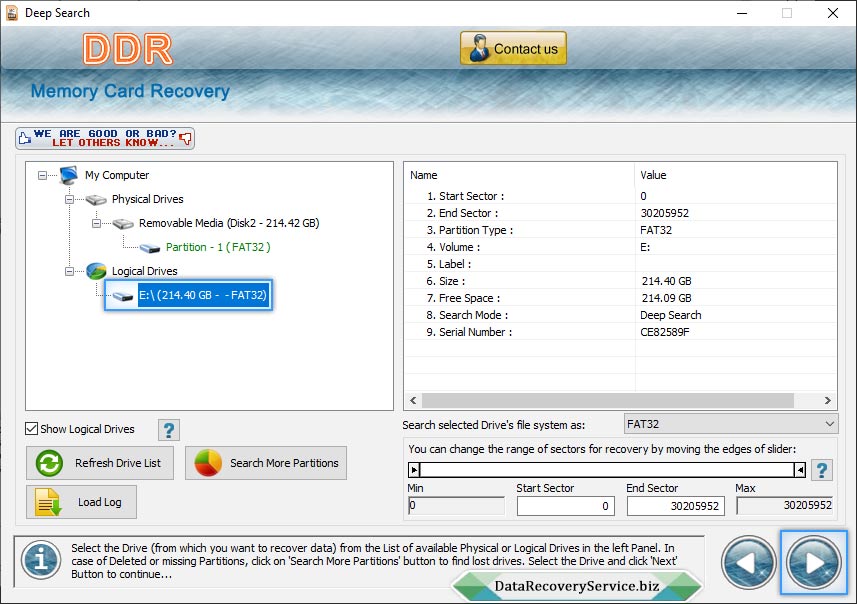The width and height of the screenshot is (857, 604).
Task: Click the Deep Search title bar app icon
Action: 12,13
